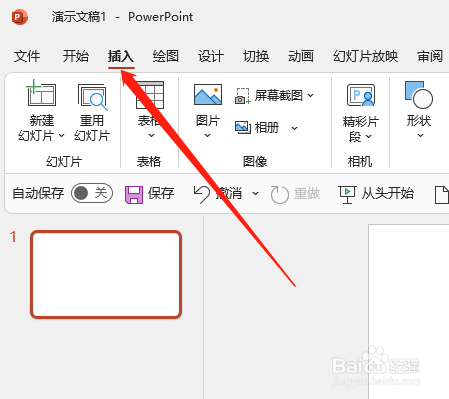Open the 设计 (Design) tab

tap(211, 56)
